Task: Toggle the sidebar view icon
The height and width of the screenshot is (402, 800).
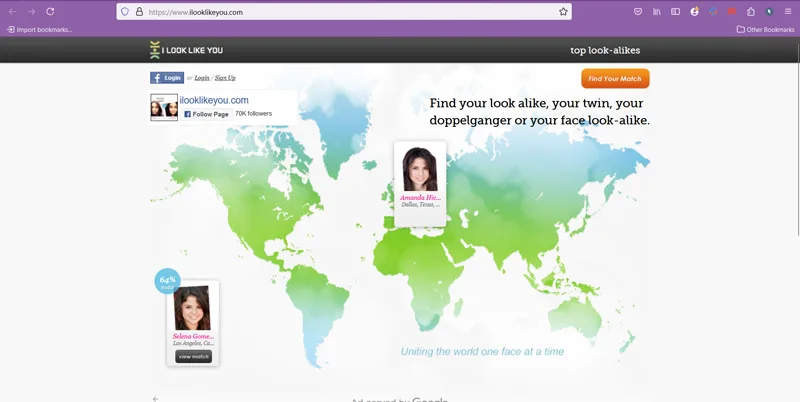Action: pyautogui.click(x=676, y=12)
